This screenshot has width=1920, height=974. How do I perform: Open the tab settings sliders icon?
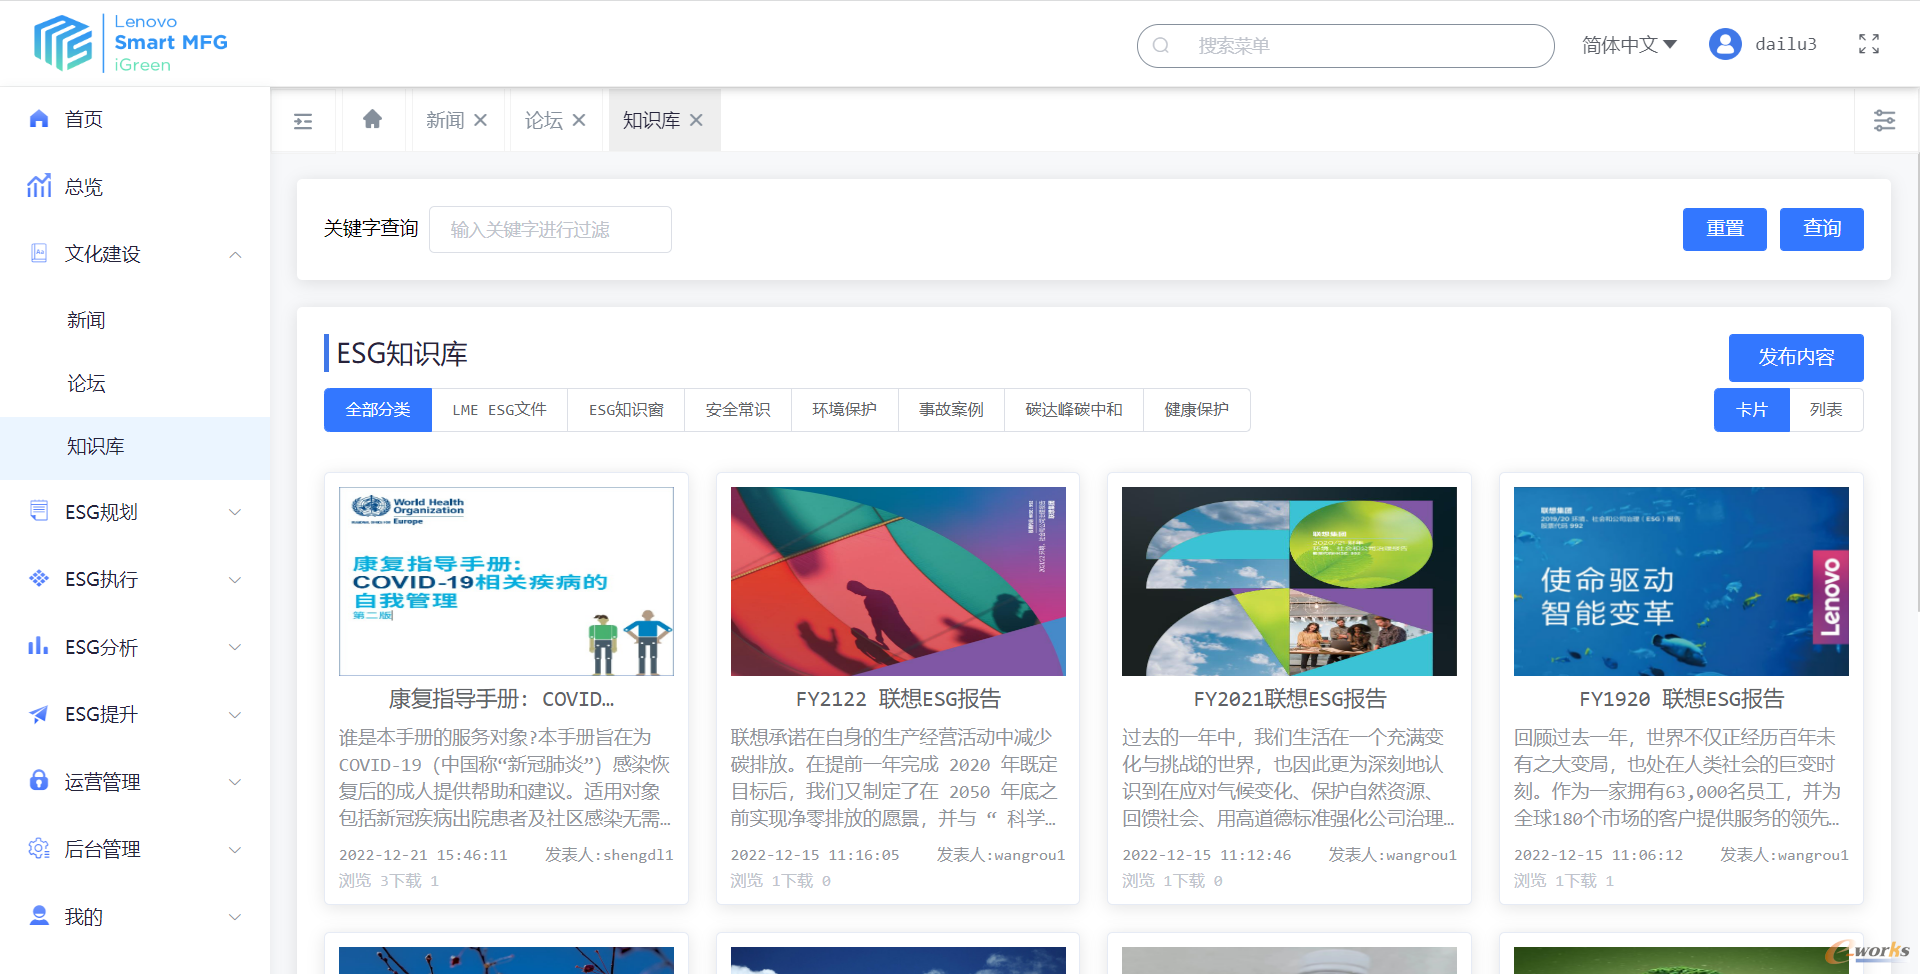[x=1884, y=121]
